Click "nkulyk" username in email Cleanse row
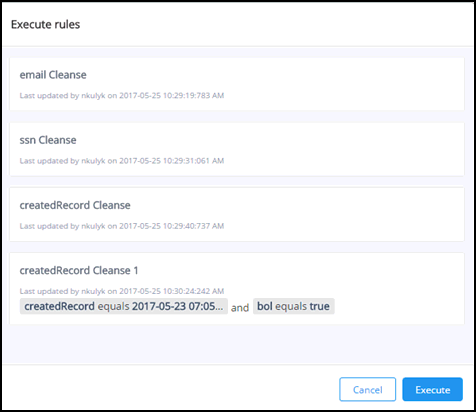This screenshot has height=412, width=476. pyautogui.click(x=93, y=96)
